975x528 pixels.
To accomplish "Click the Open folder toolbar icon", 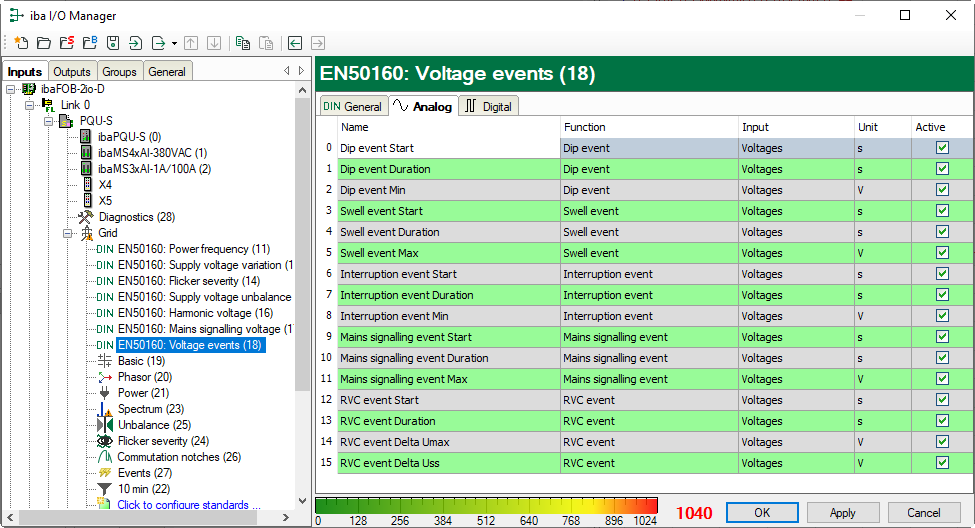I will 44,43.
